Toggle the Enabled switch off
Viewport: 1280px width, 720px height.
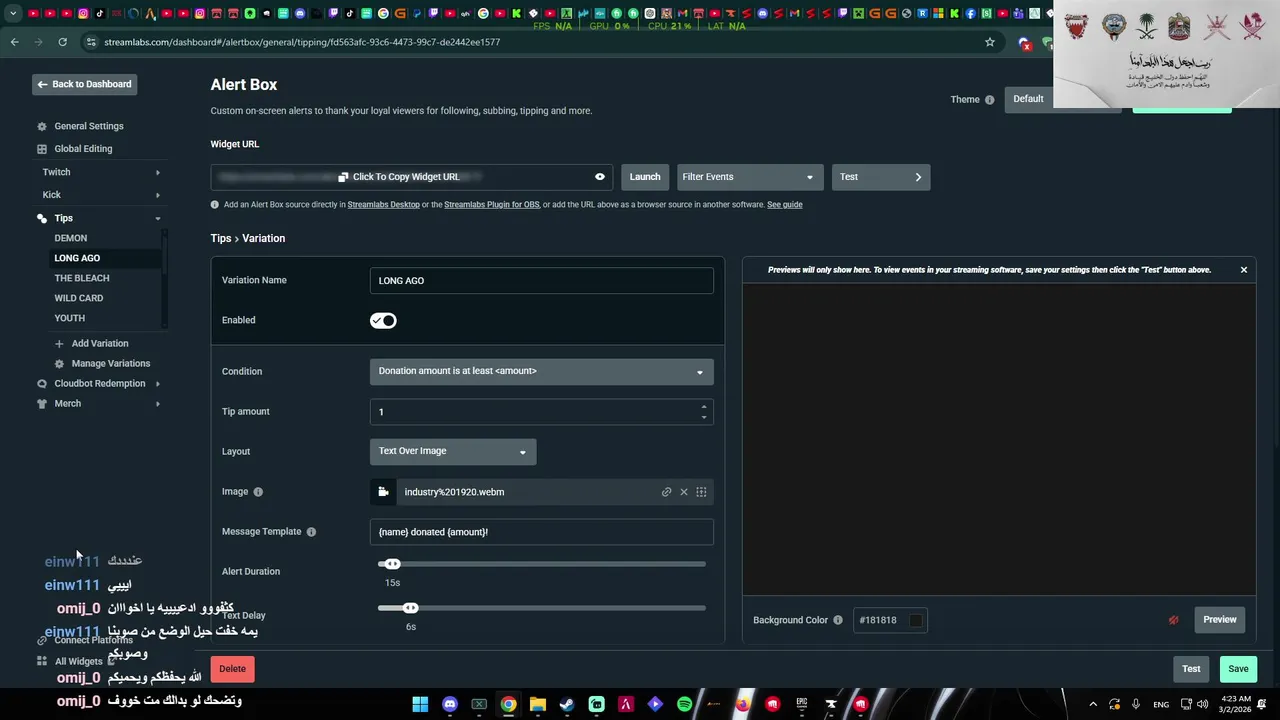click(x=383, y=321)
